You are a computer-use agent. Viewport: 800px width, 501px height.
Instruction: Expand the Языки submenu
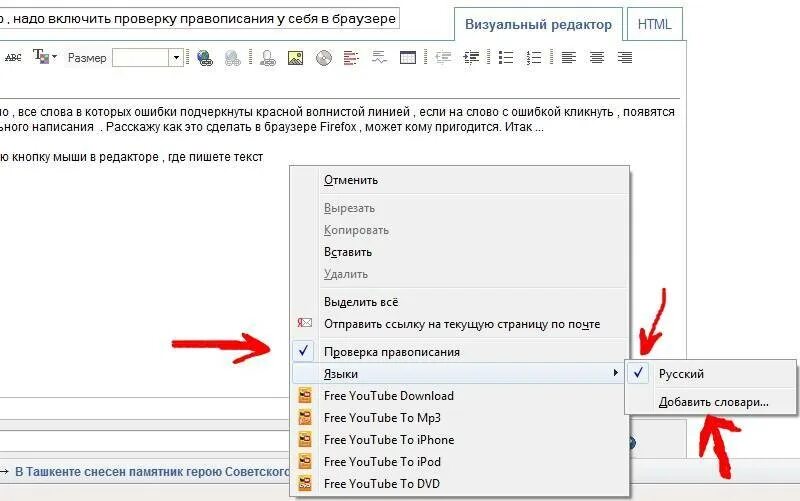click(x=458, y=374)
